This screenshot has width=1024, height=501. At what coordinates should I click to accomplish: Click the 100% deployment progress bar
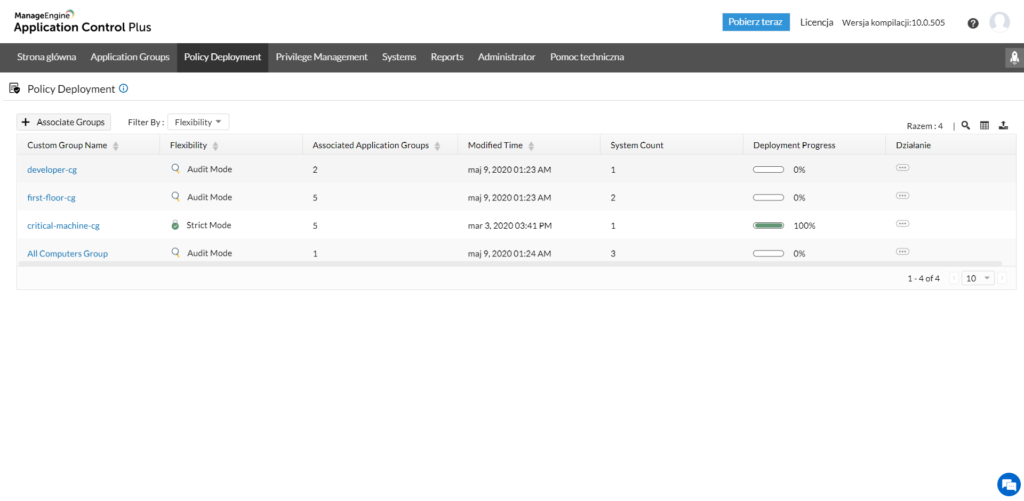[x=768, y=226]
